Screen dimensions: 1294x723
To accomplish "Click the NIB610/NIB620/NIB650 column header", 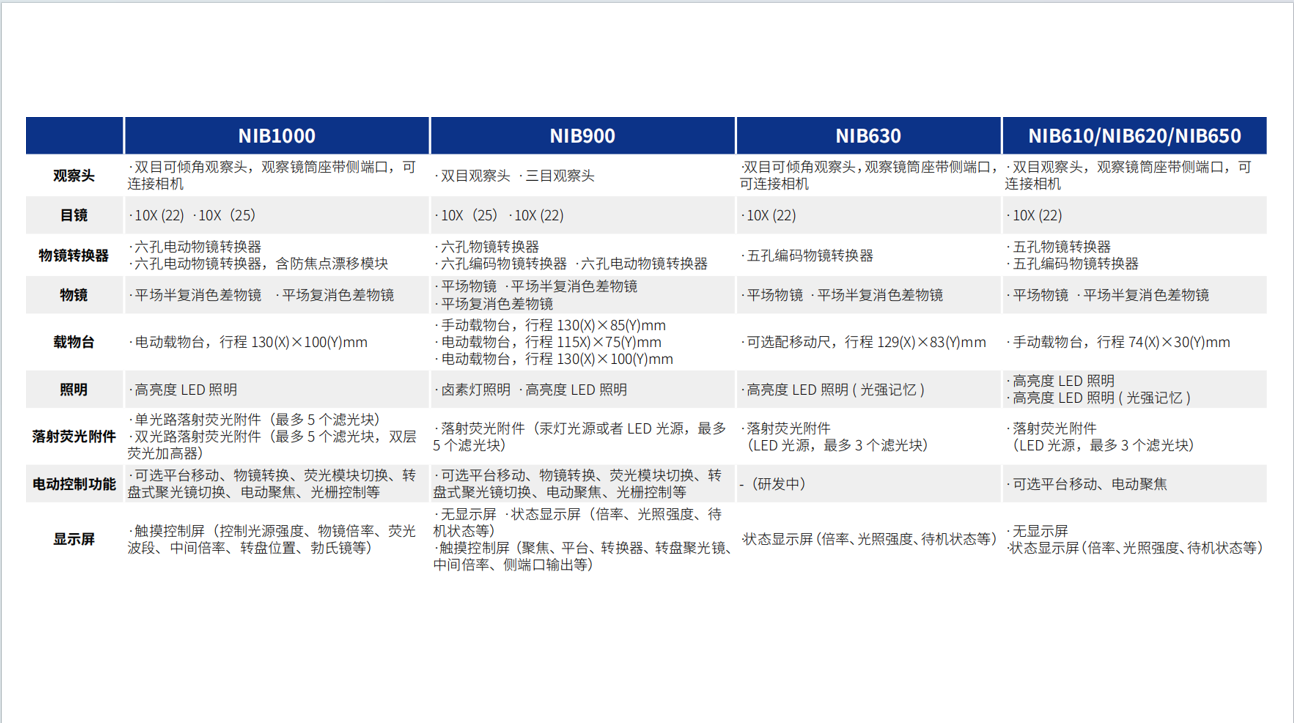I will pos(1135,135).
